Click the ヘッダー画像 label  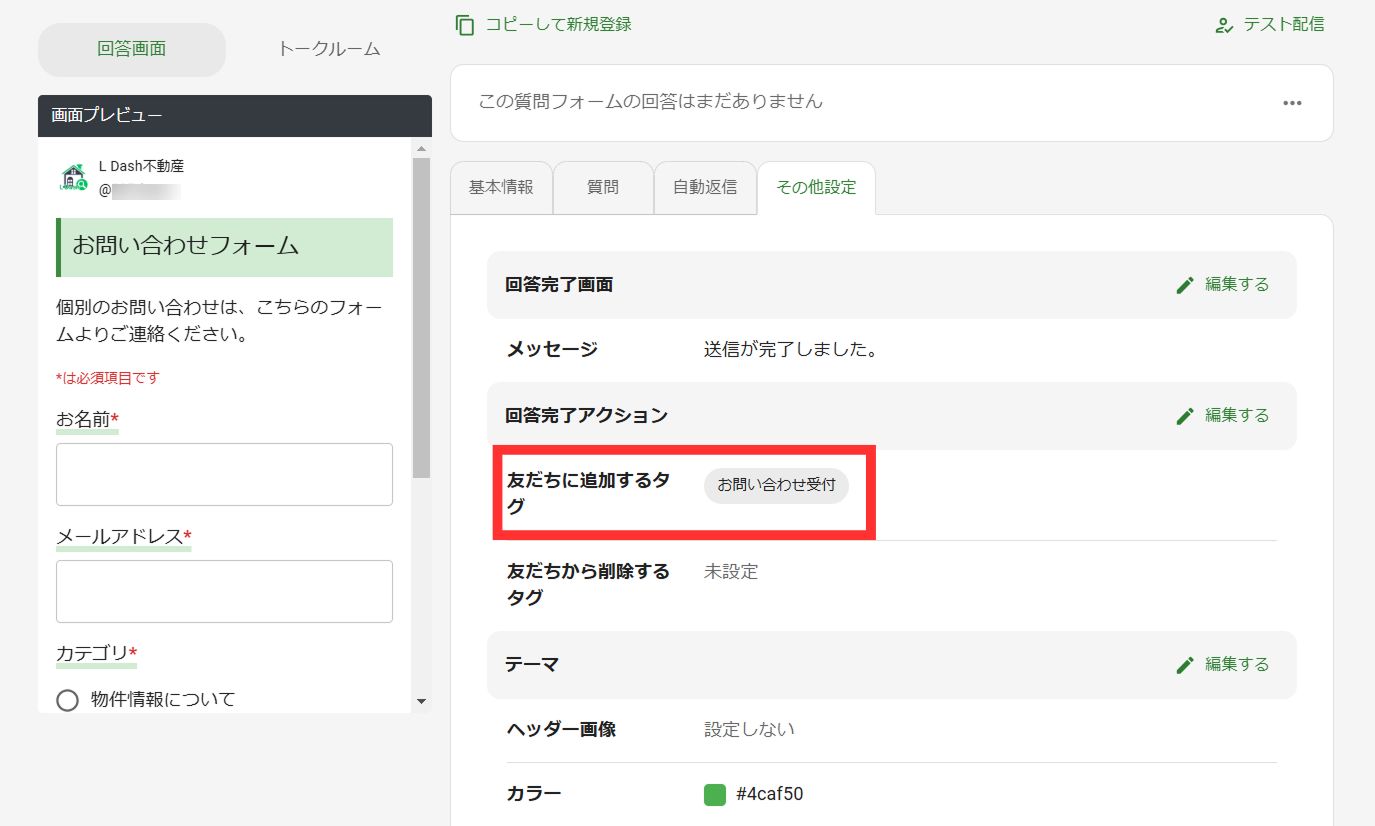point(561,730)
